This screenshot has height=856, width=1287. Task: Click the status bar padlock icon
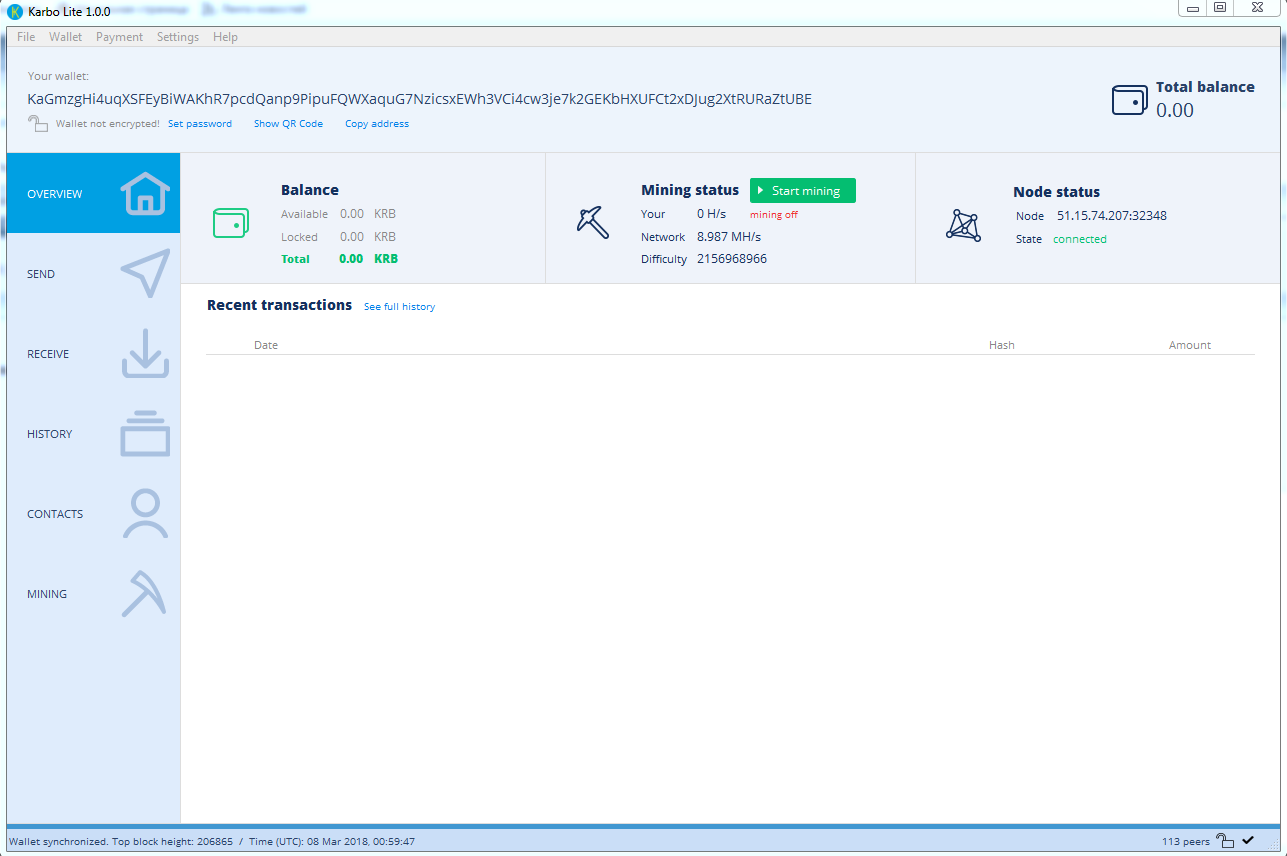1225,841
